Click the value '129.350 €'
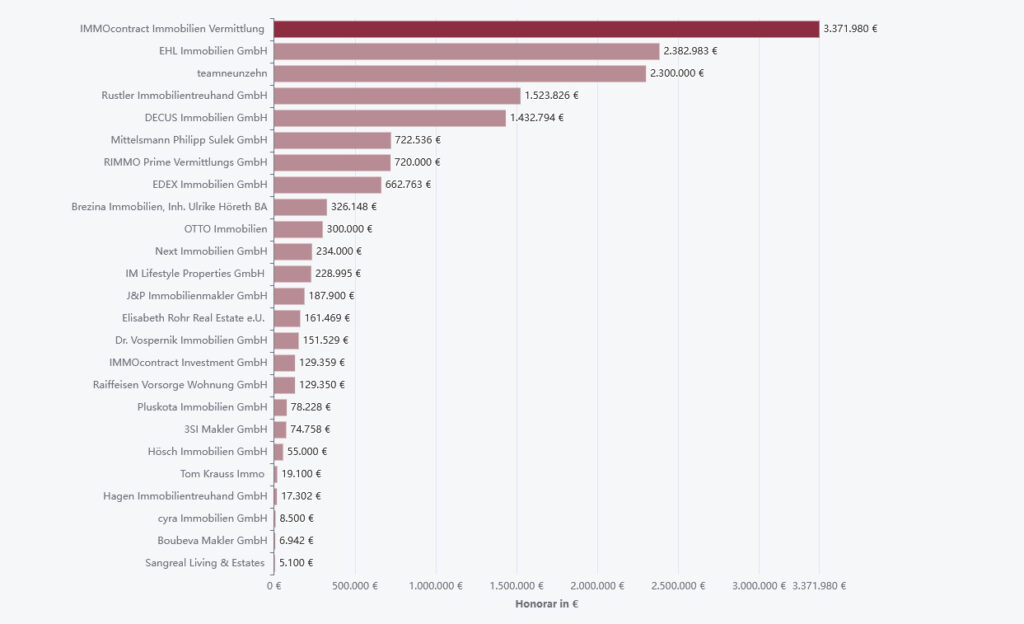Image resolution: width=1024 pixels, height=624 pixels. pos(322,384)
